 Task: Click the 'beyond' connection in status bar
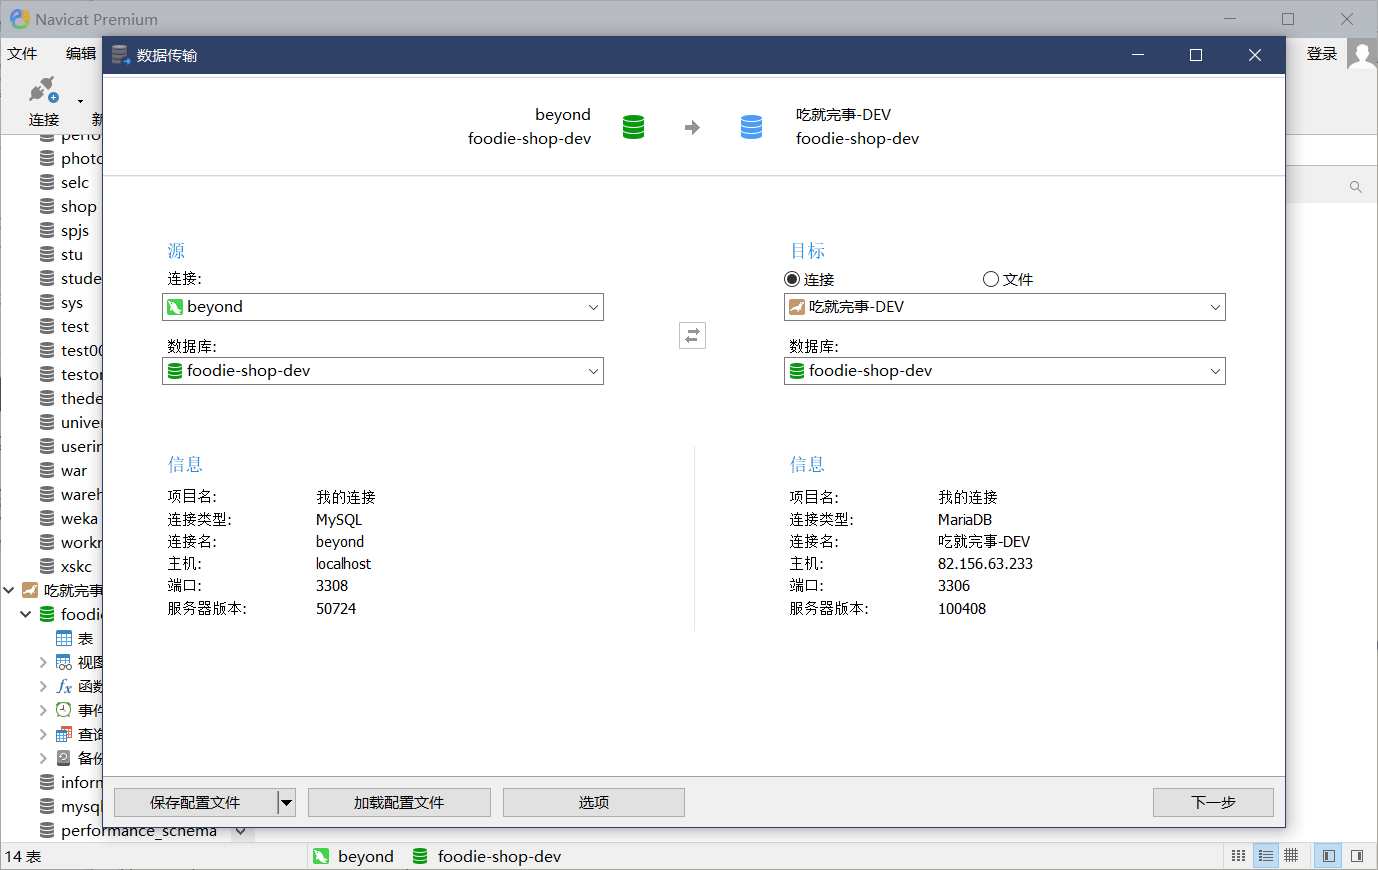[353, 856]
